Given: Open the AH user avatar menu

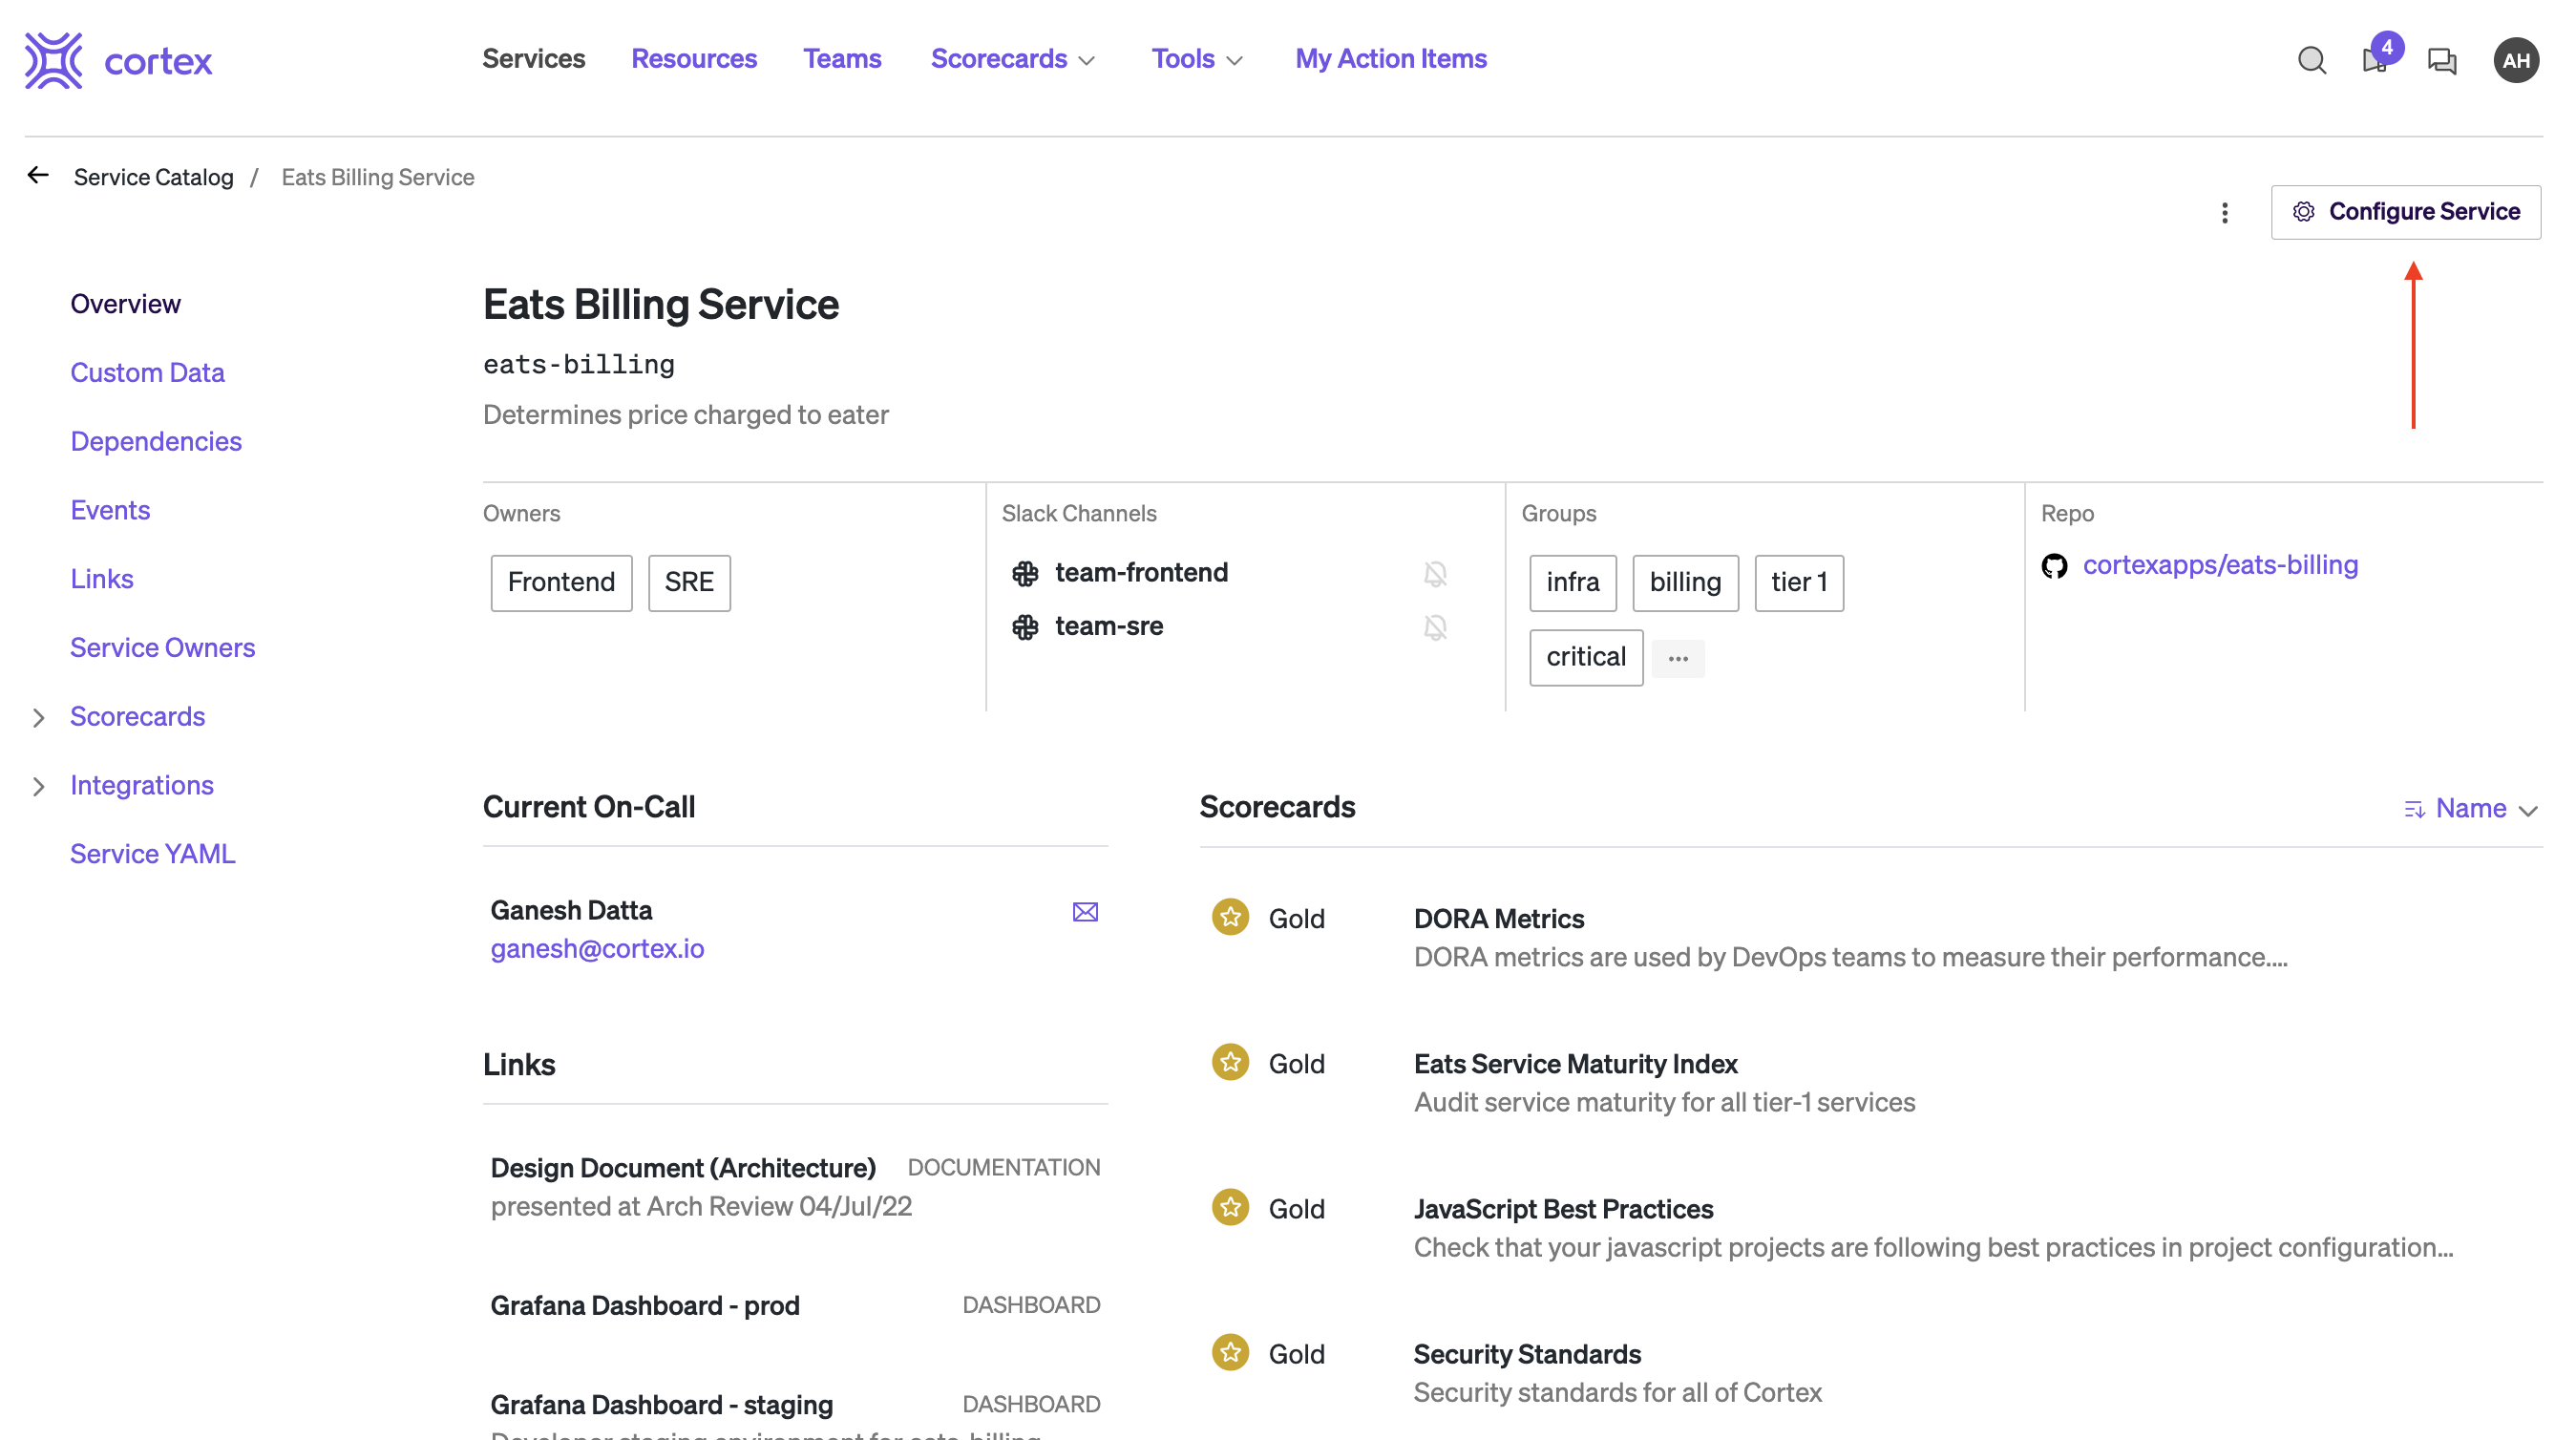Looking at the screenshot, I should coord(2516,61).
